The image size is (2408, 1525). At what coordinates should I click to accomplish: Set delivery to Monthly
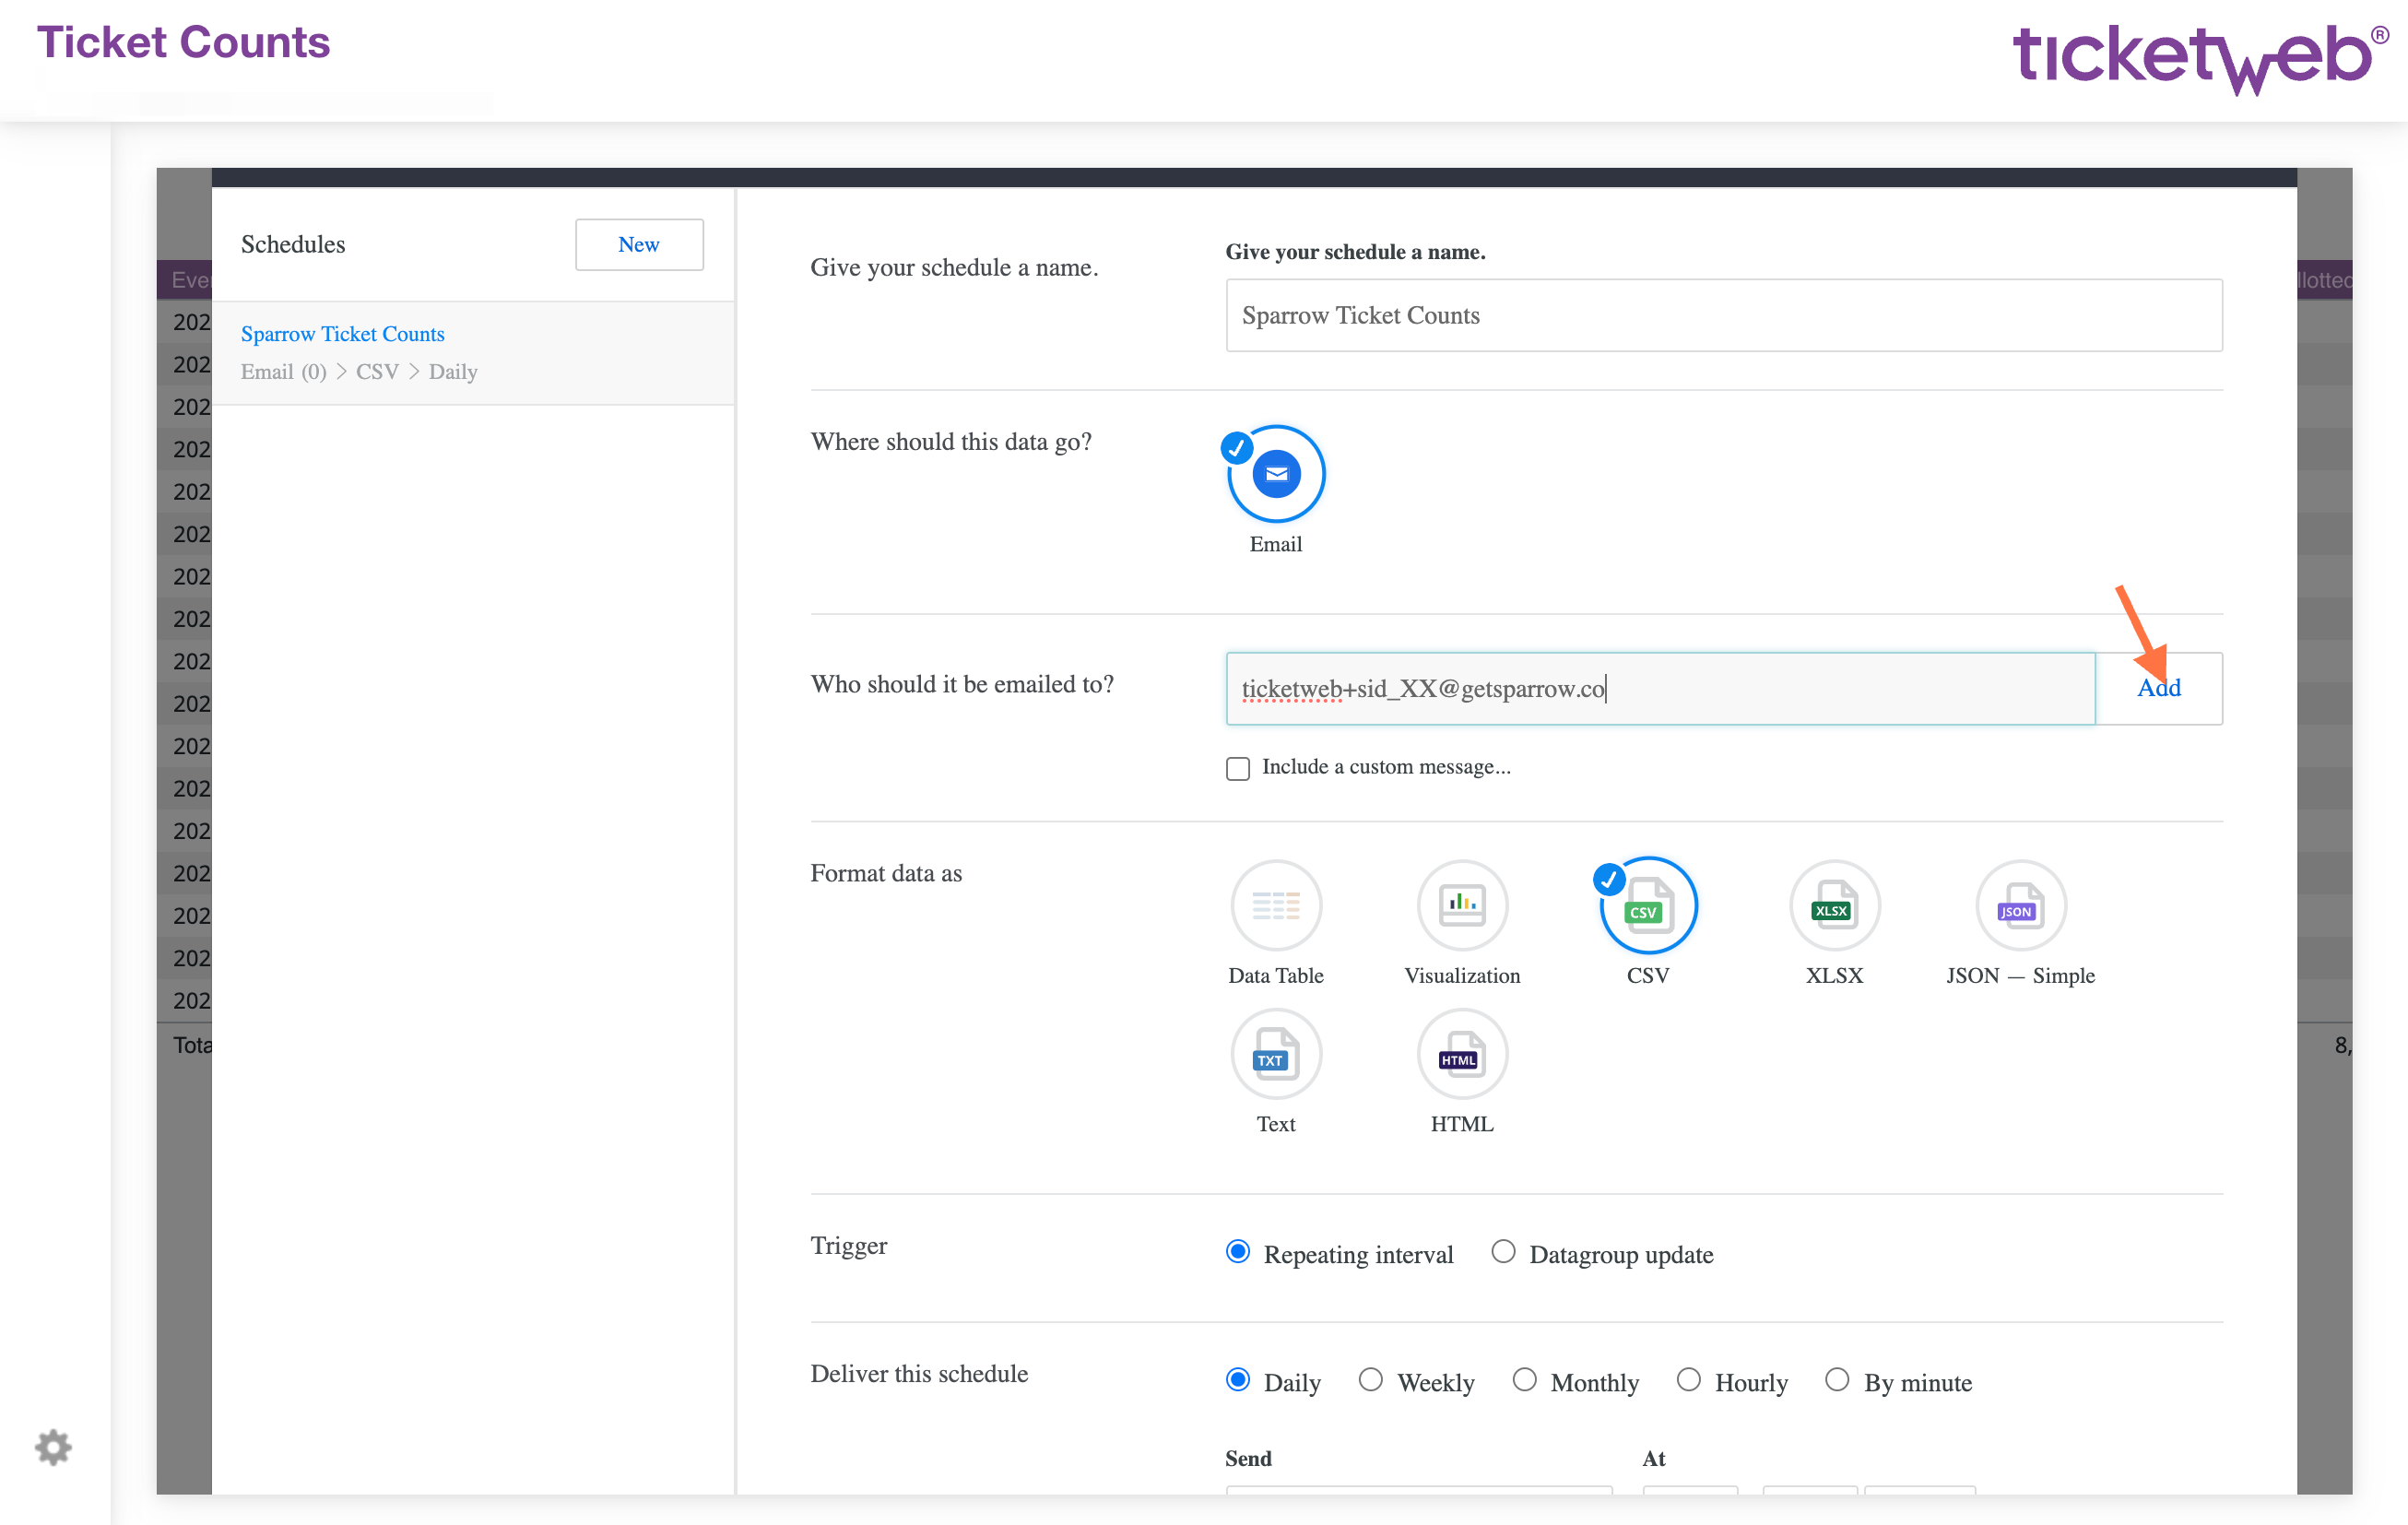click(1524, 1380)
